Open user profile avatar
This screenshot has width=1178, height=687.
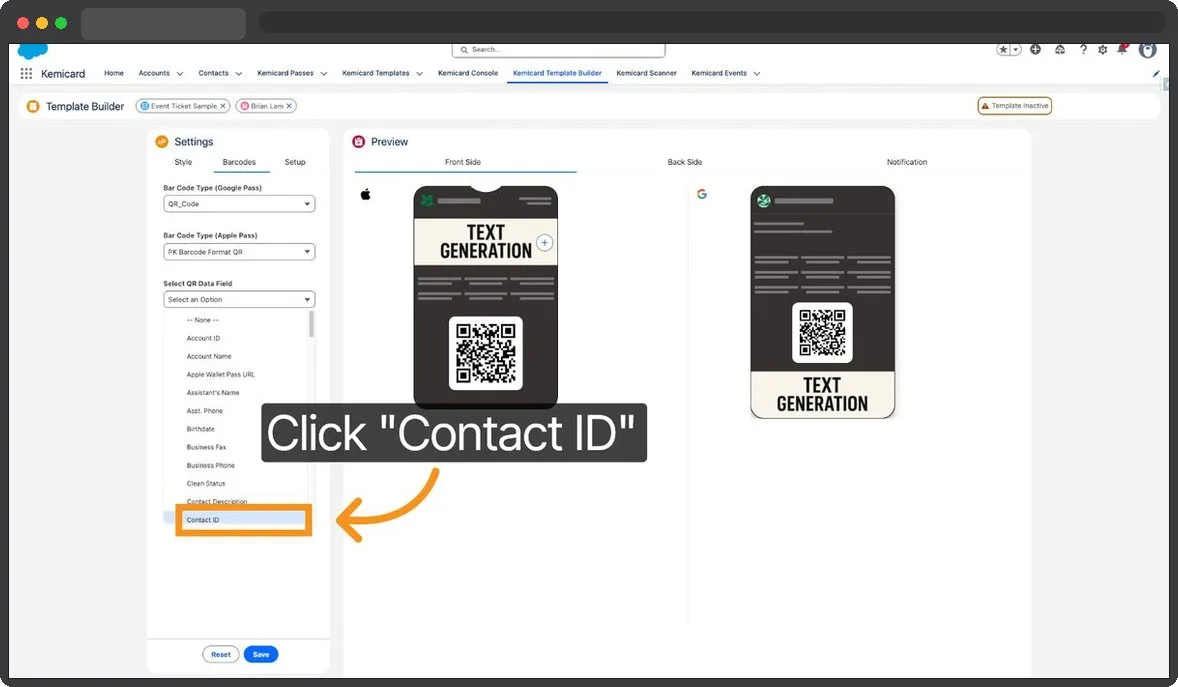coord(1147,50)
